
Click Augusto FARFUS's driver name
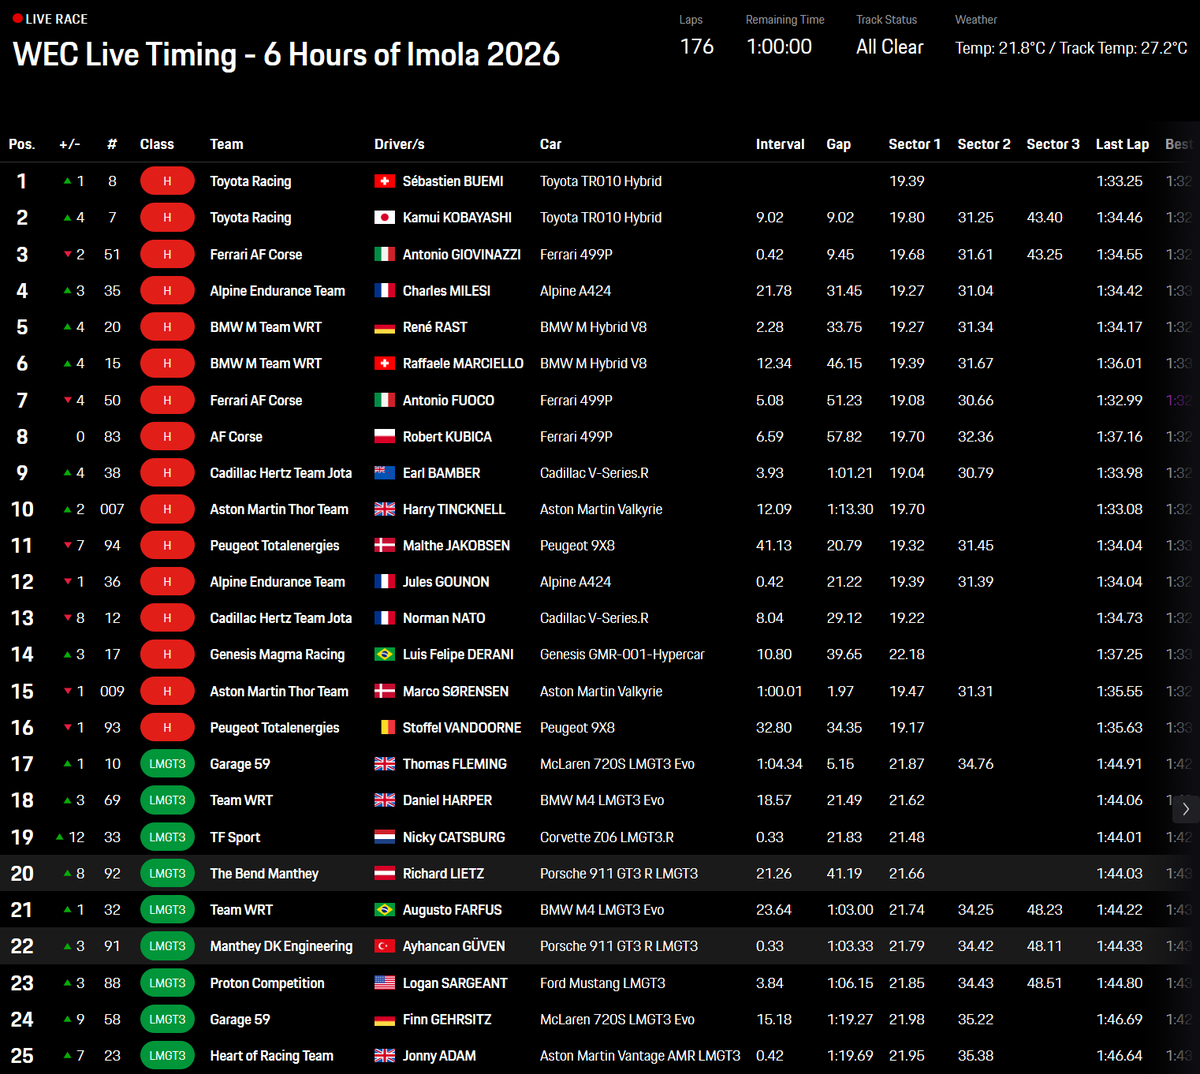click(x=452, y=910)
